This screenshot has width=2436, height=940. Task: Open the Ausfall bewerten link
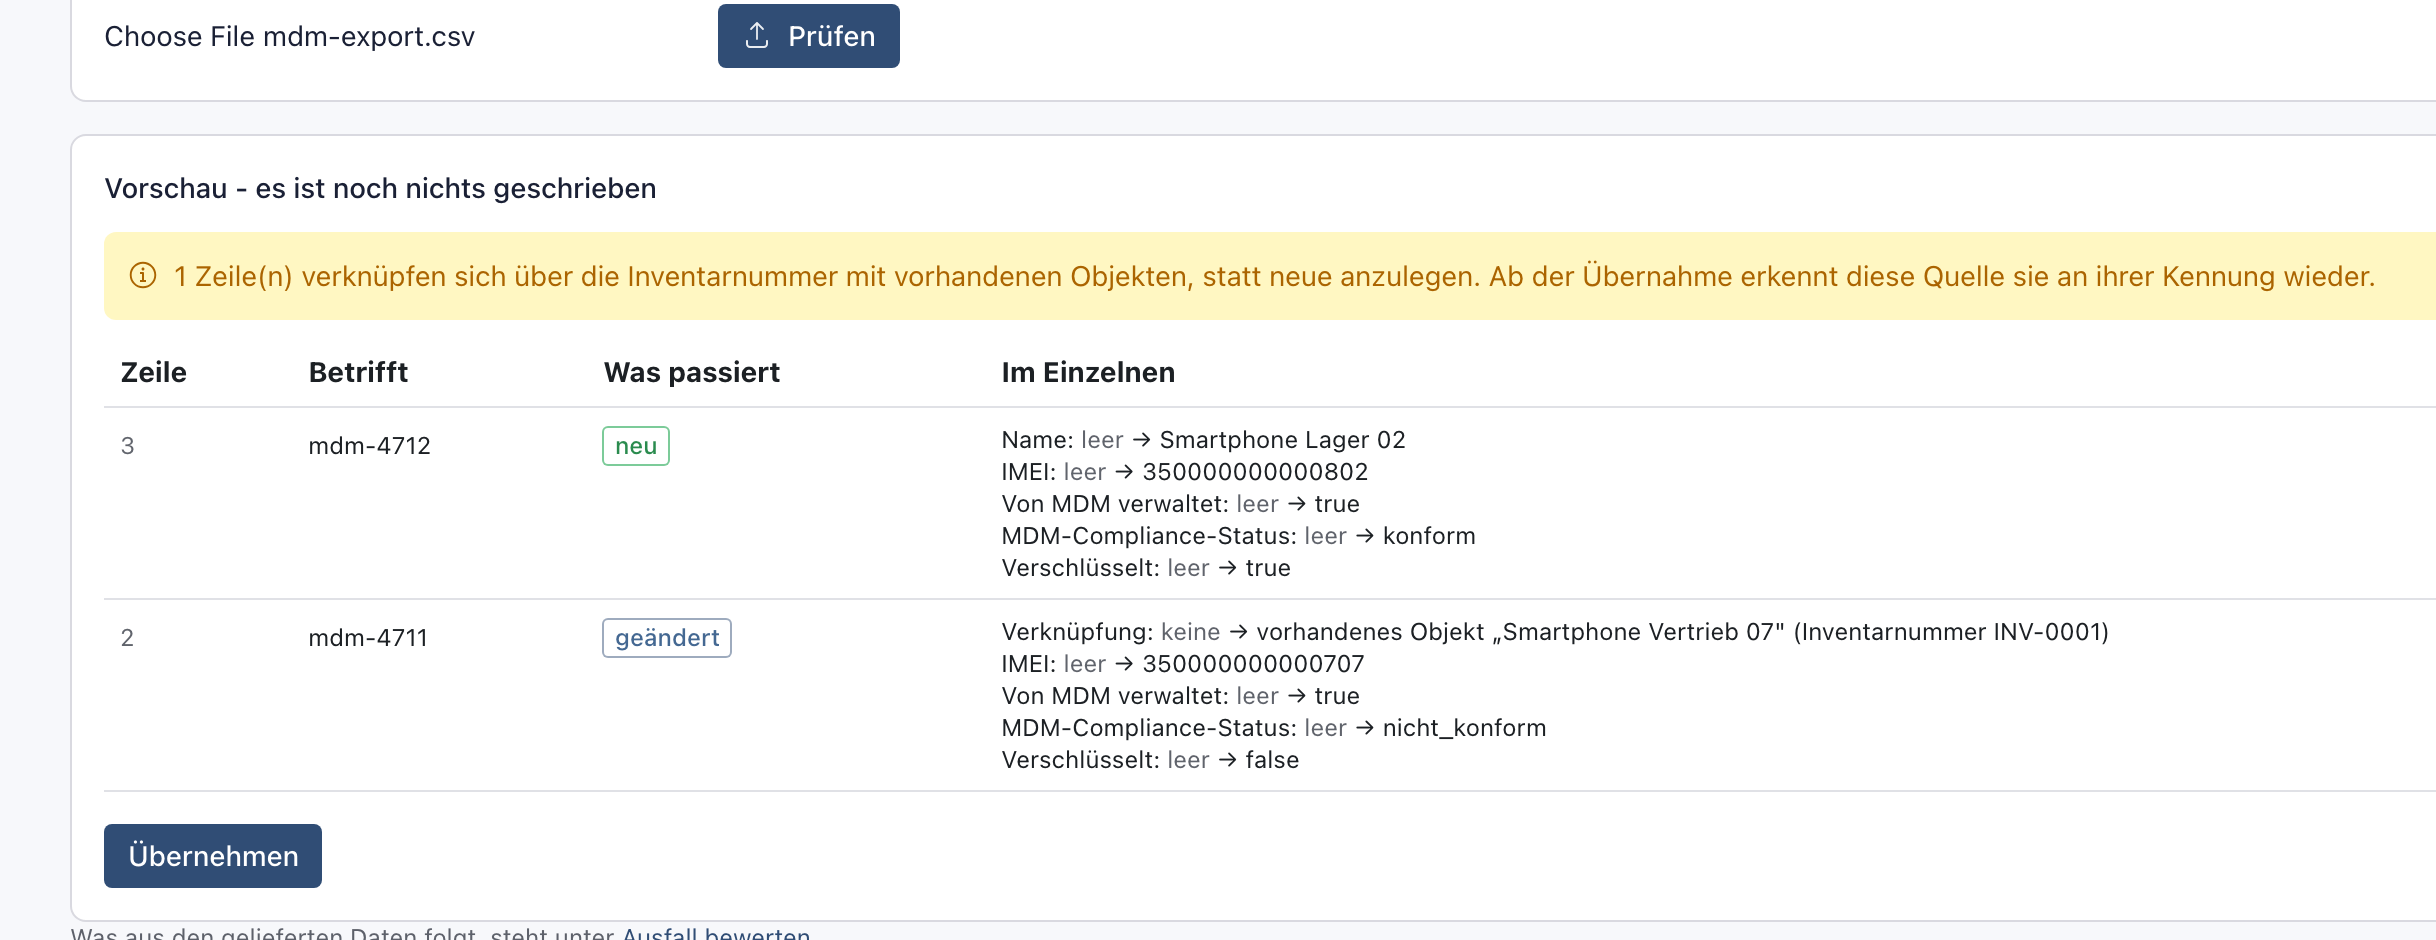716,933
